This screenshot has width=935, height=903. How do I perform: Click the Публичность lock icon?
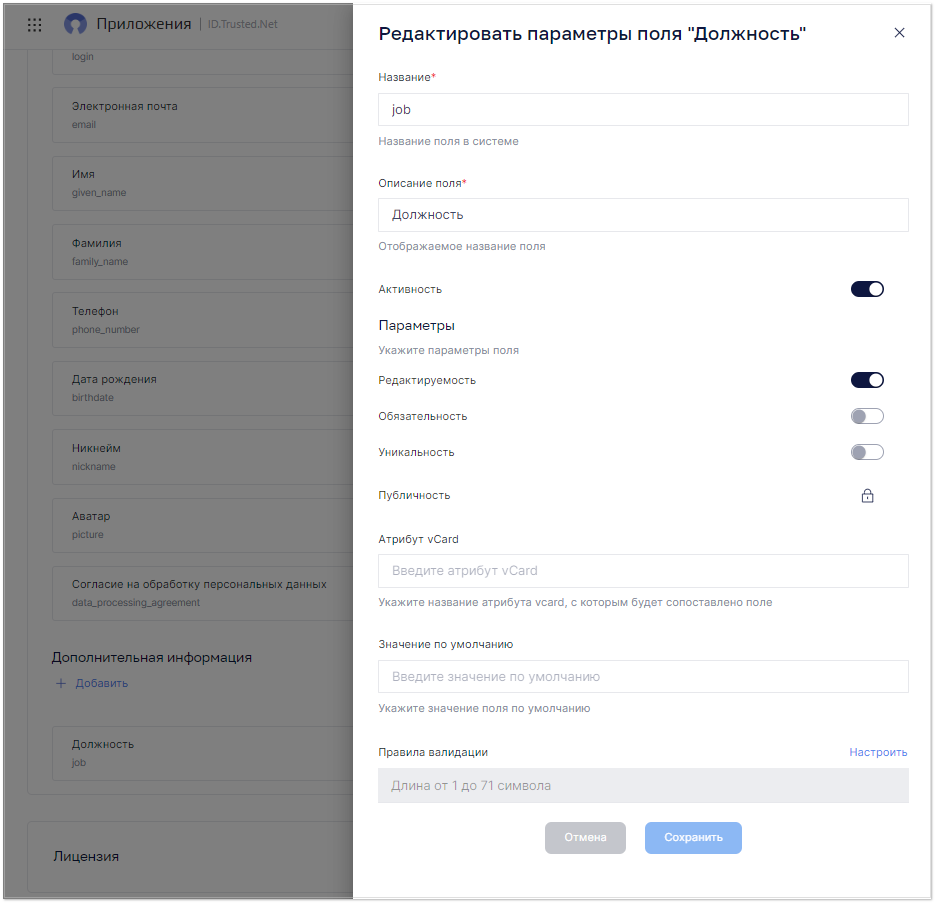click(x=867, y=496)
